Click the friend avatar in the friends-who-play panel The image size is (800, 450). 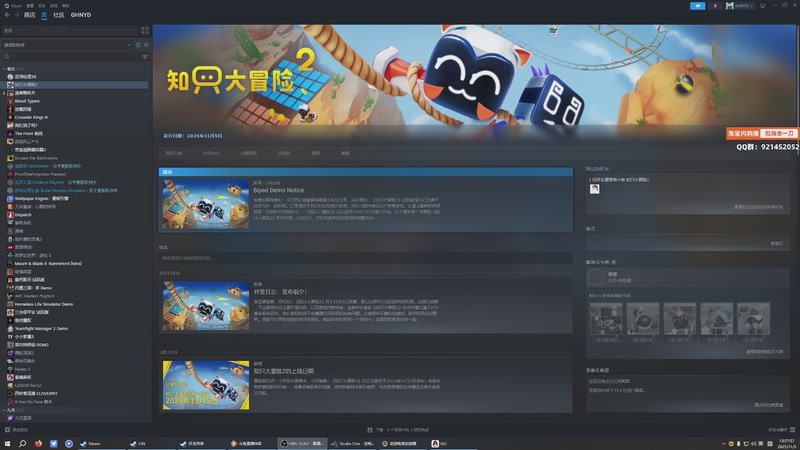click(x=594, y=189)
